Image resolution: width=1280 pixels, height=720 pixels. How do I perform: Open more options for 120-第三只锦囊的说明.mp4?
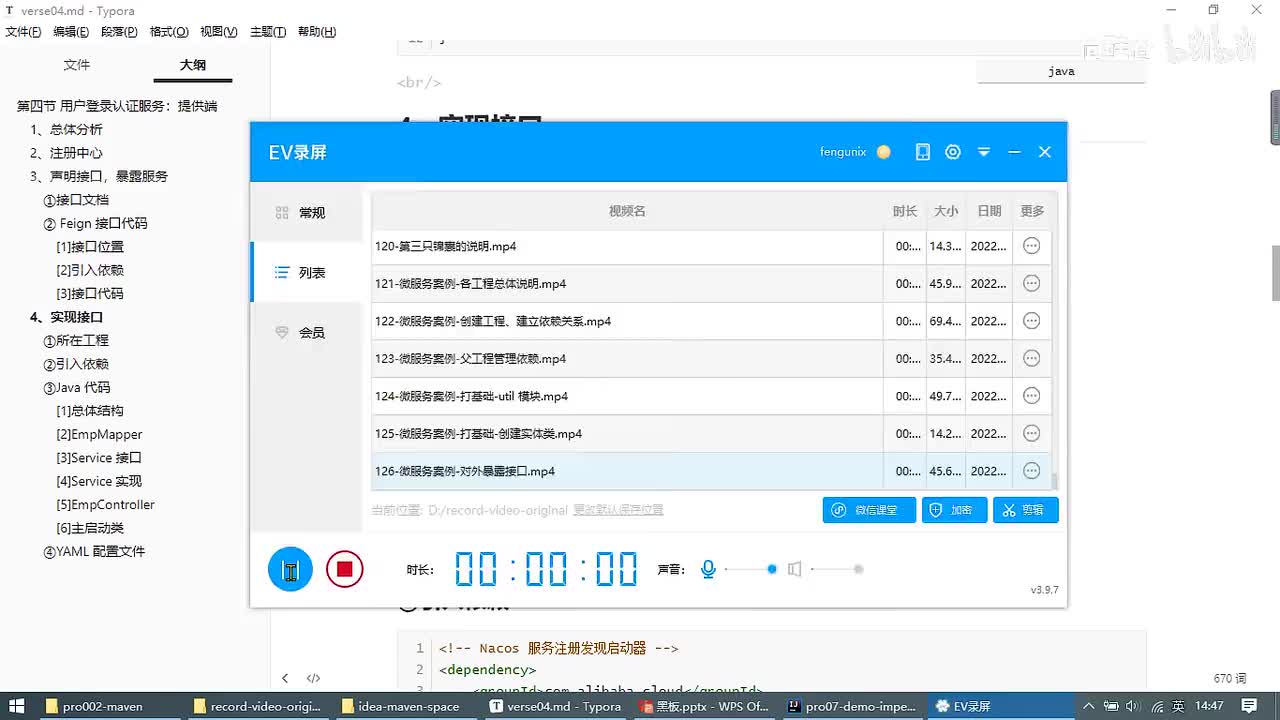pyautogui.click(x=1032, y=246)
